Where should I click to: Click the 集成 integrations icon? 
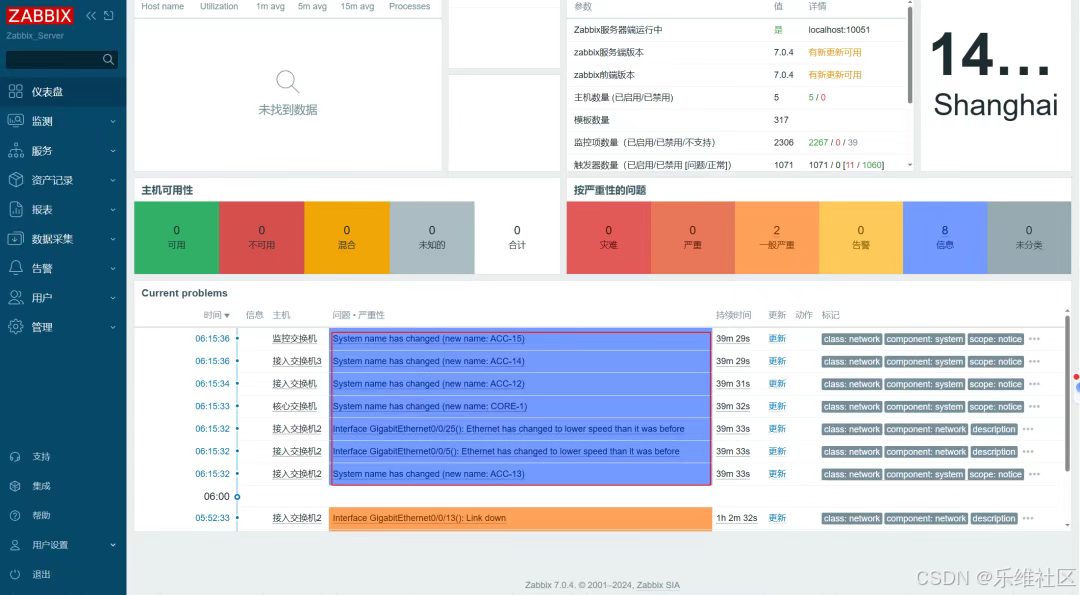[15, 486]
